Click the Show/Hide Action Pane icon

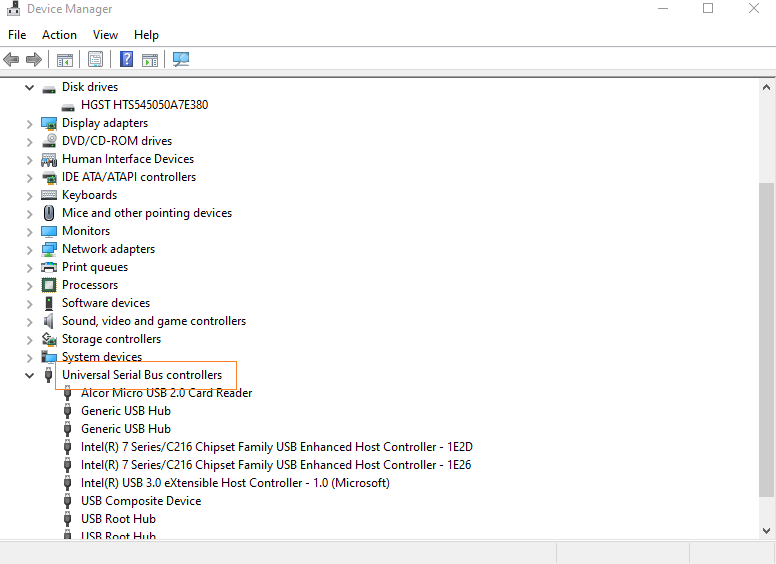150,60
